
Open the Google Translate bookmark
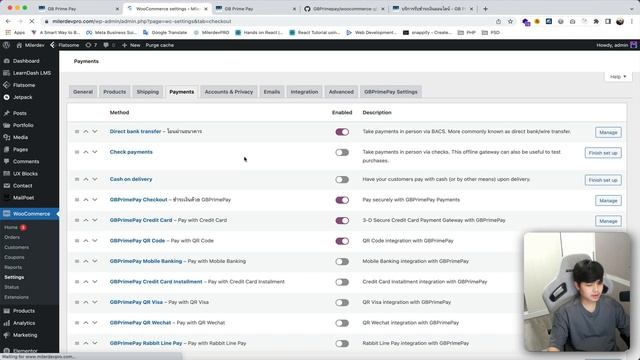coord(165,32)
